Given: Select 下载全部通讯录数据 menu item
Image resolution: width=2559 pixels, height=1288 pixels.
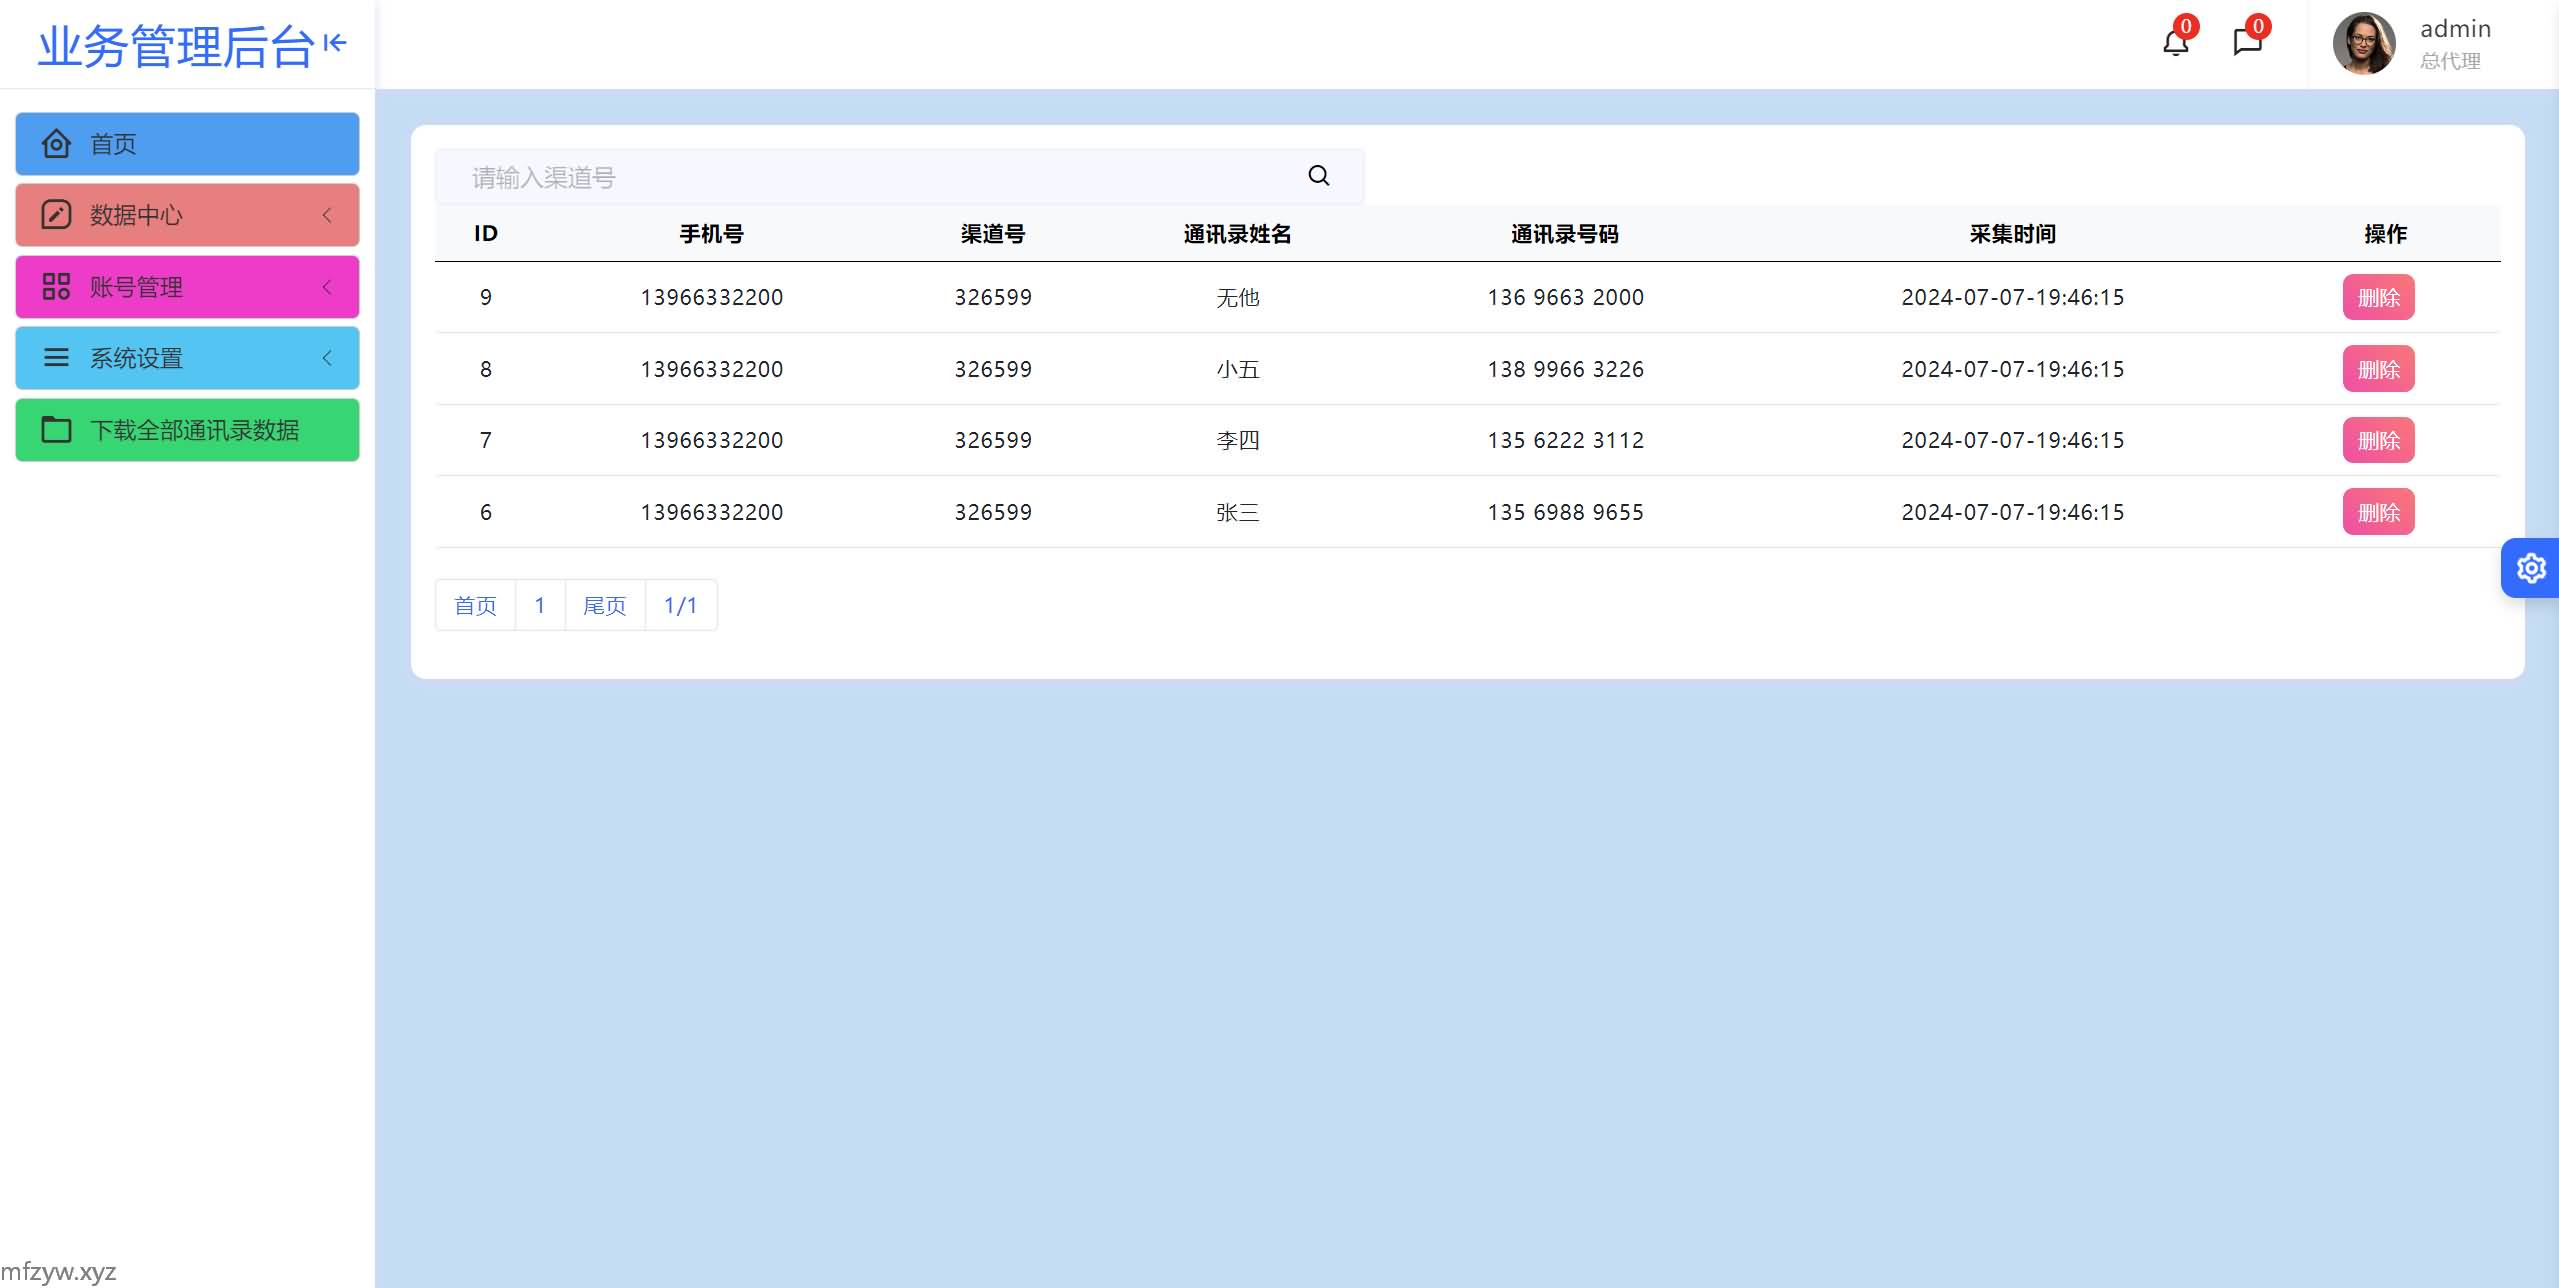Looking at the screenshot, I should point(194,430).
